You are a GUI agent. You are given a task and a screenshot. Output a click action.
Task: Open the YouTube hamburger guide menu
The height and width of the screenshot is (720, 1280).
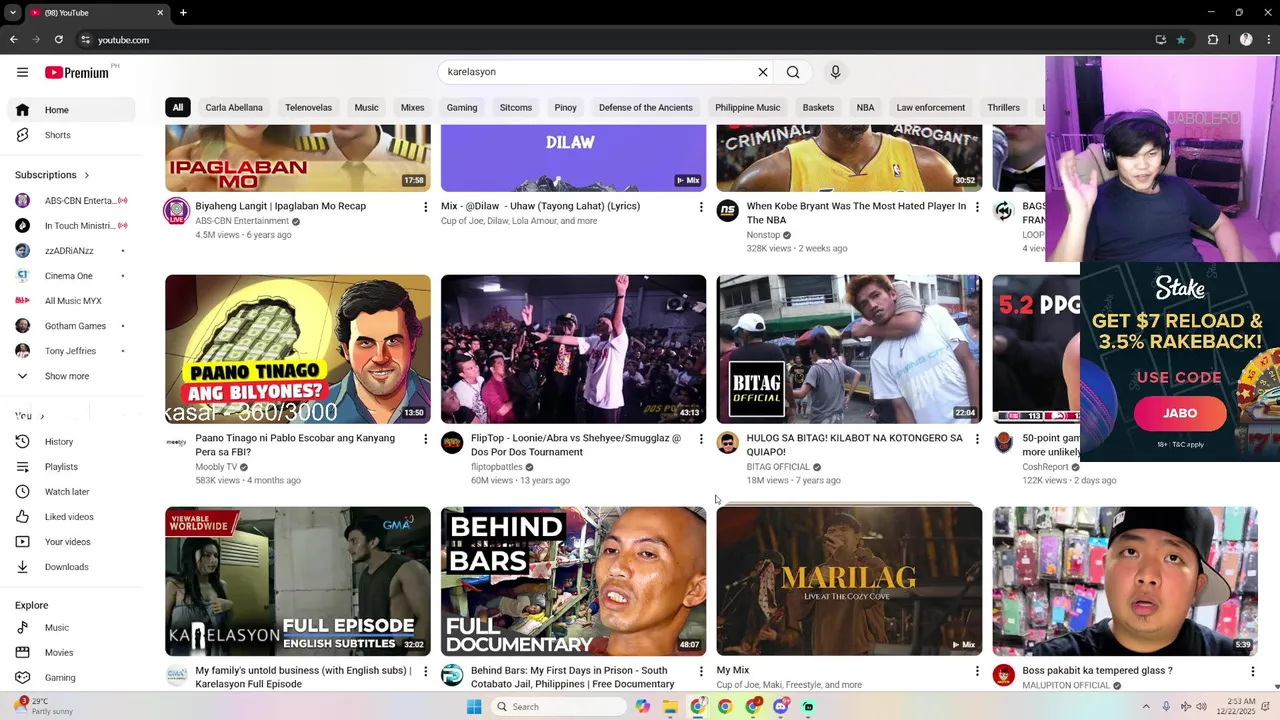(x=22, y=72)
